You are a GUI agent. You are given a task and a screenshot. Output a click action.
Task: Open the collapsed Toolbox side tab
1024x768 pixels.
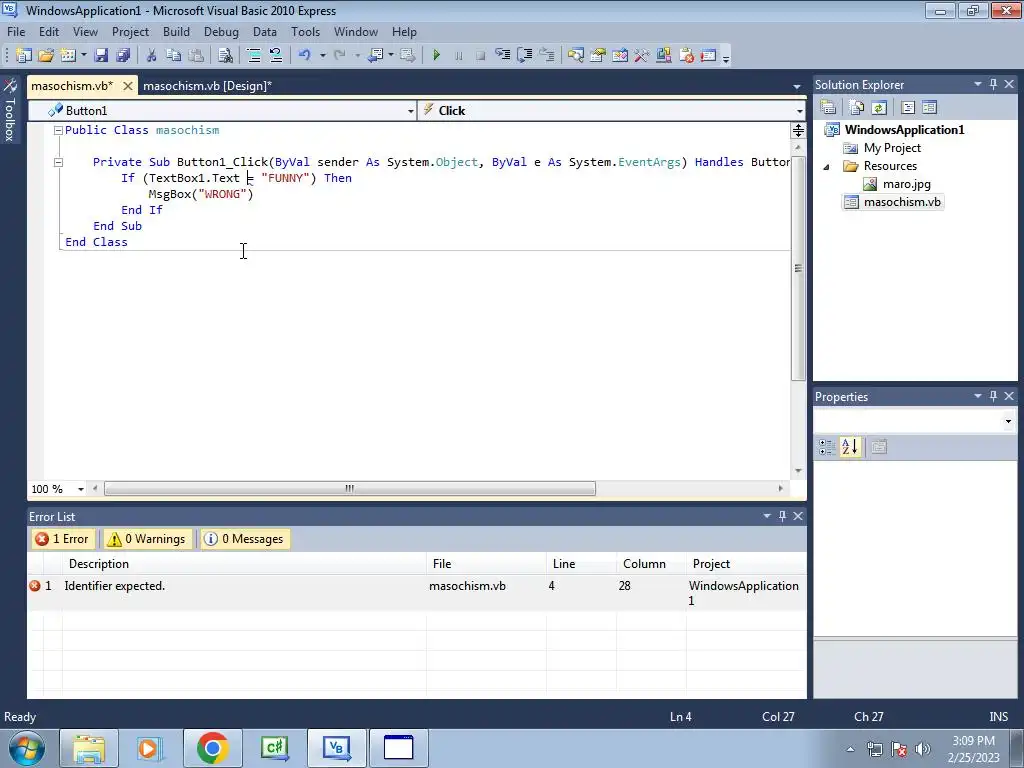point(10,111)
